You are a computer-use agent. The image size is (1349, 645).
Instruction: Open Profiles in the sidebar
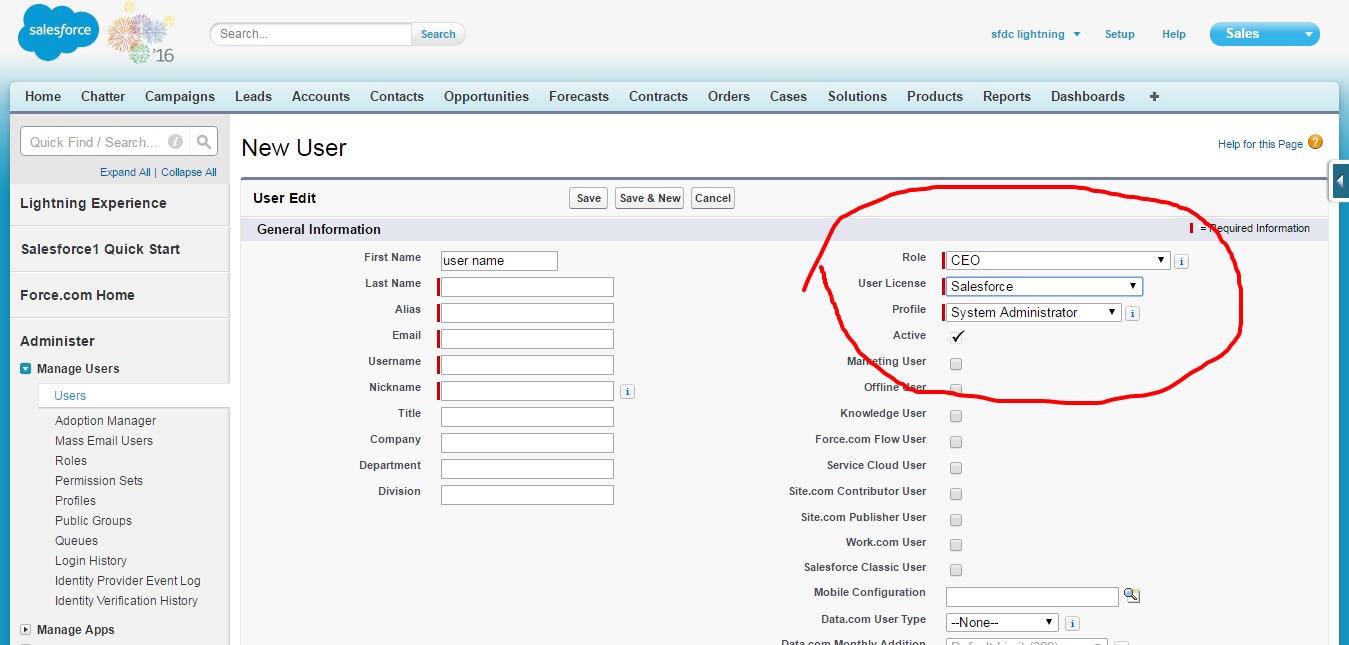(75, 501)
